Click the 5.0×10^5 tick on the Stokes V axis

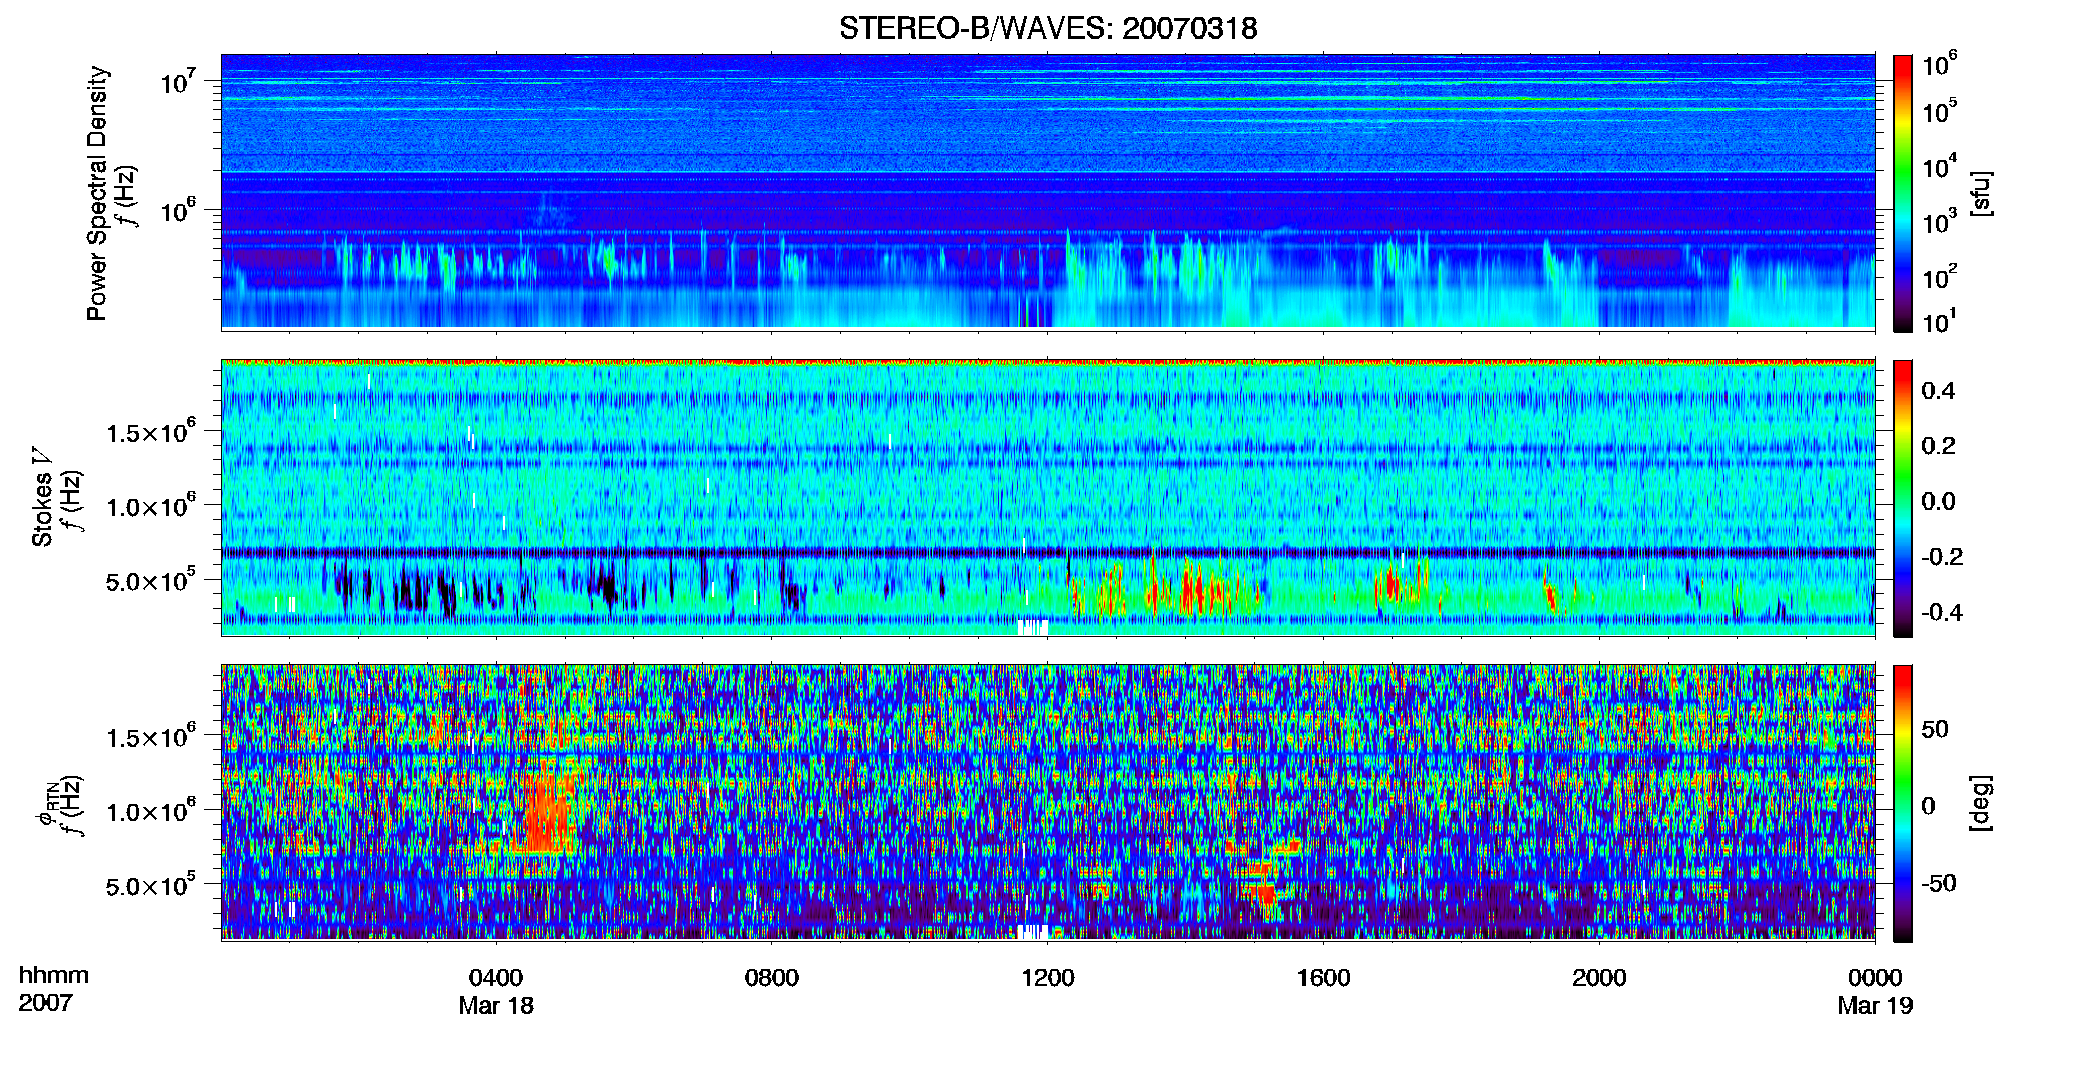coord(151,580)
